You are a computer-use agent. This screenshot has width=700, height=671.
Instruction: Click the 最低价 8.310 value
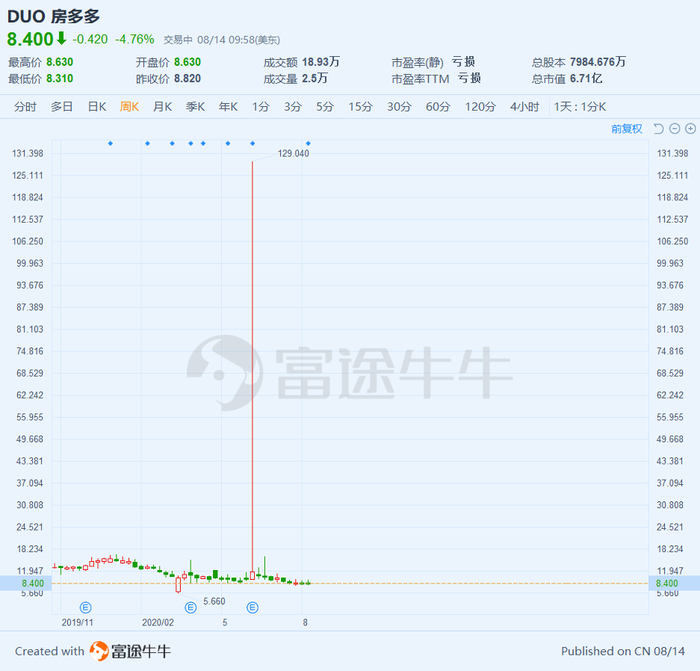tap(60, 79)
